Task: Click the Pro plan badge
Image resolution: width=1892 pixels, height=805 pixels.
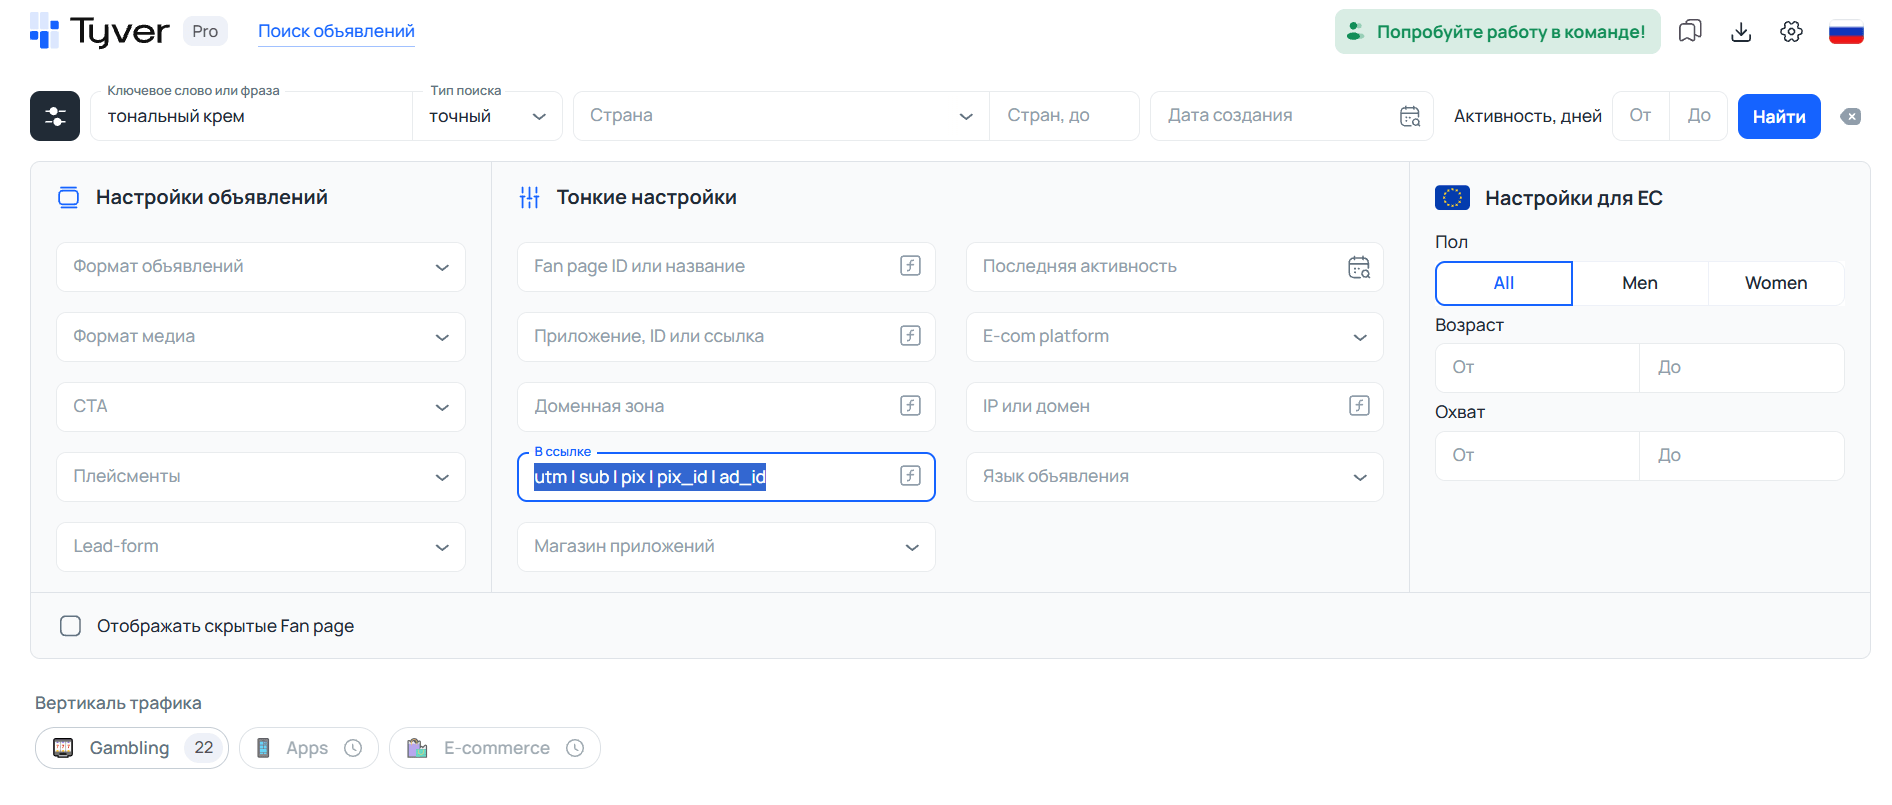Action: tap(205, 31)
